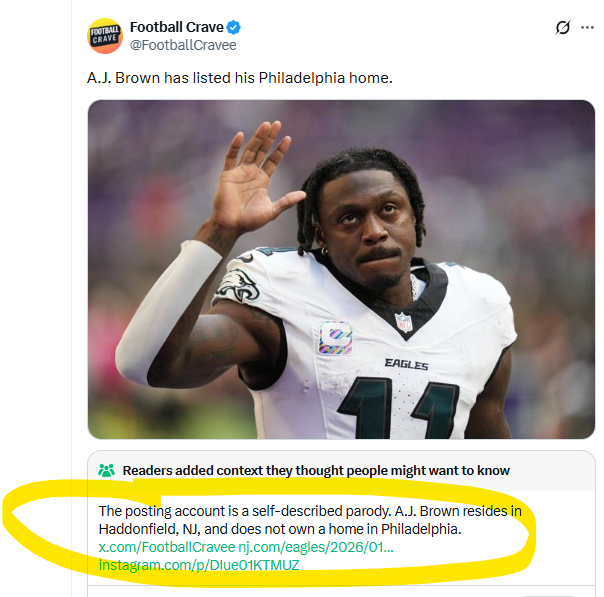This screenshot has width=604, height=597.
Task: Click the Grok icon on the post
Action: click(x=562, y=28)
